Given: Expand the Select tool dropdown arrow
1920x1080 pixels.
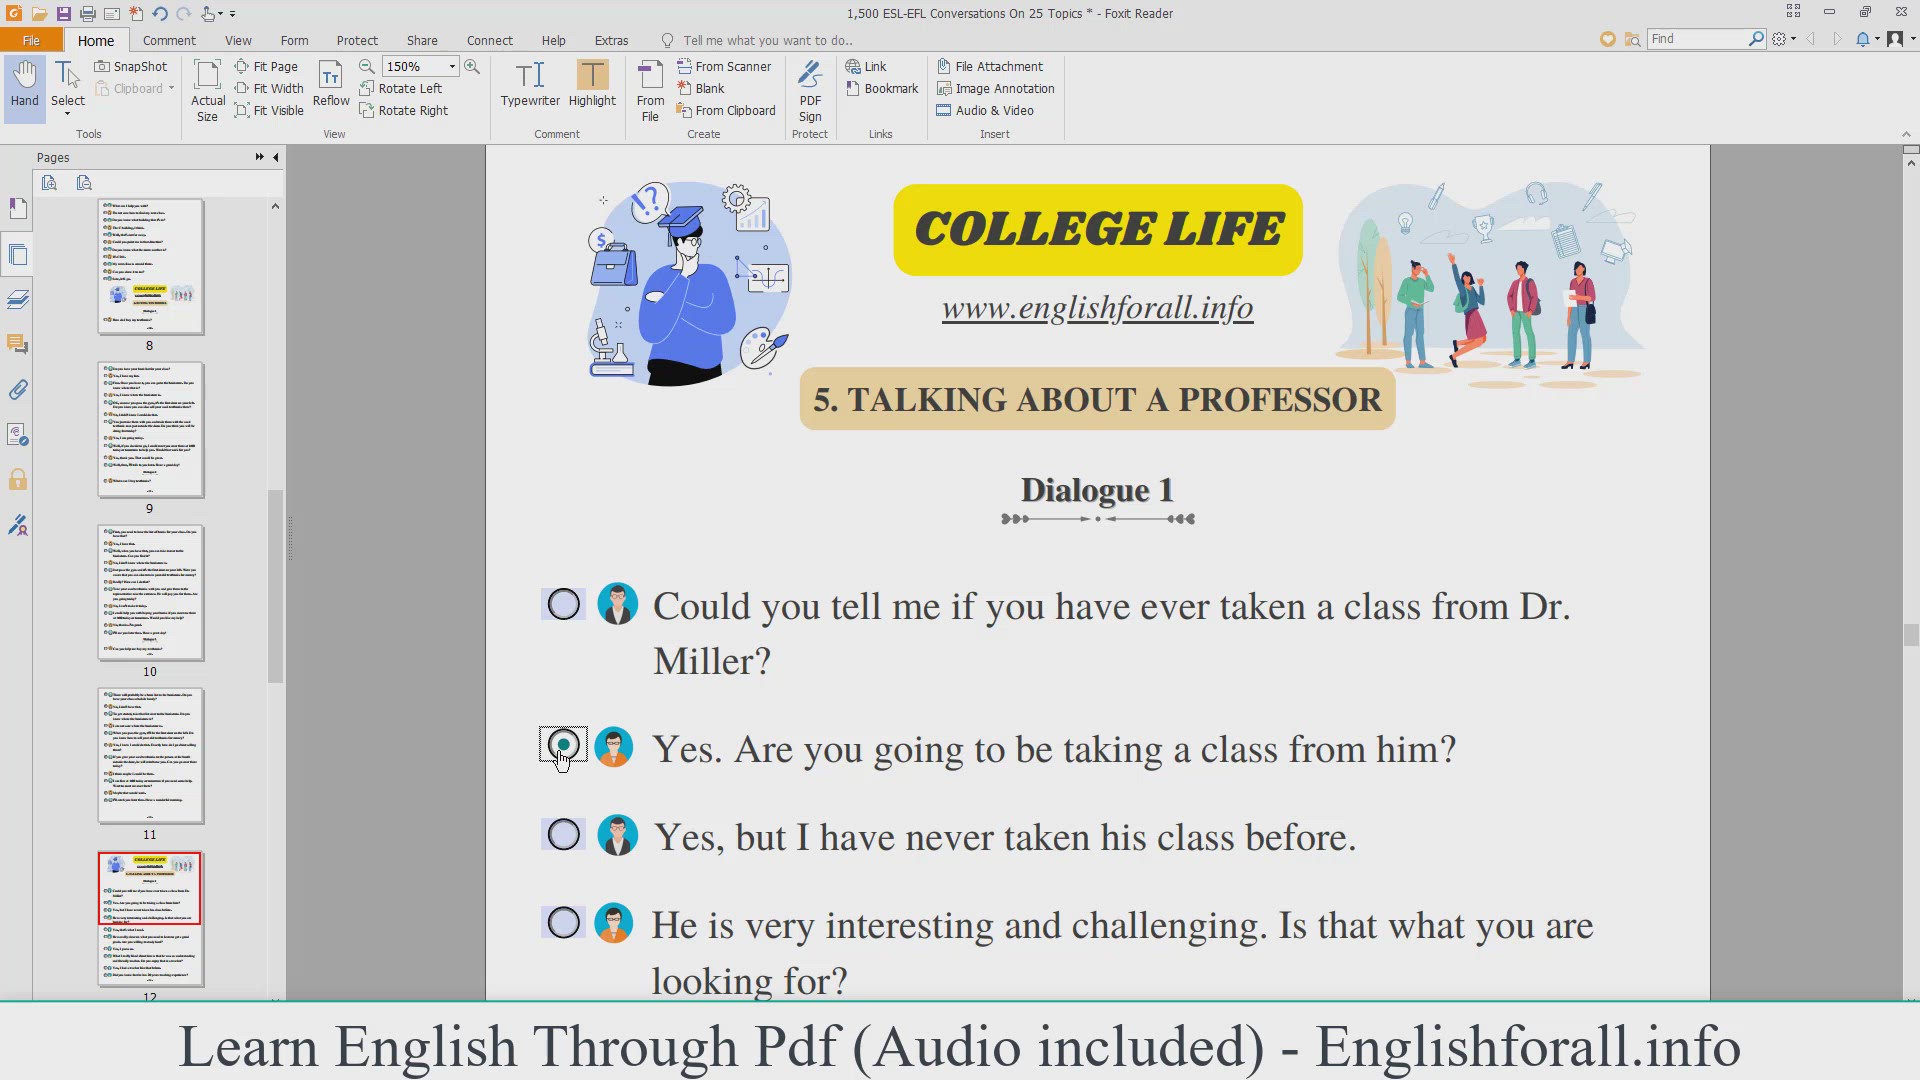Looking at the screenshot, I should pos(68,115).
